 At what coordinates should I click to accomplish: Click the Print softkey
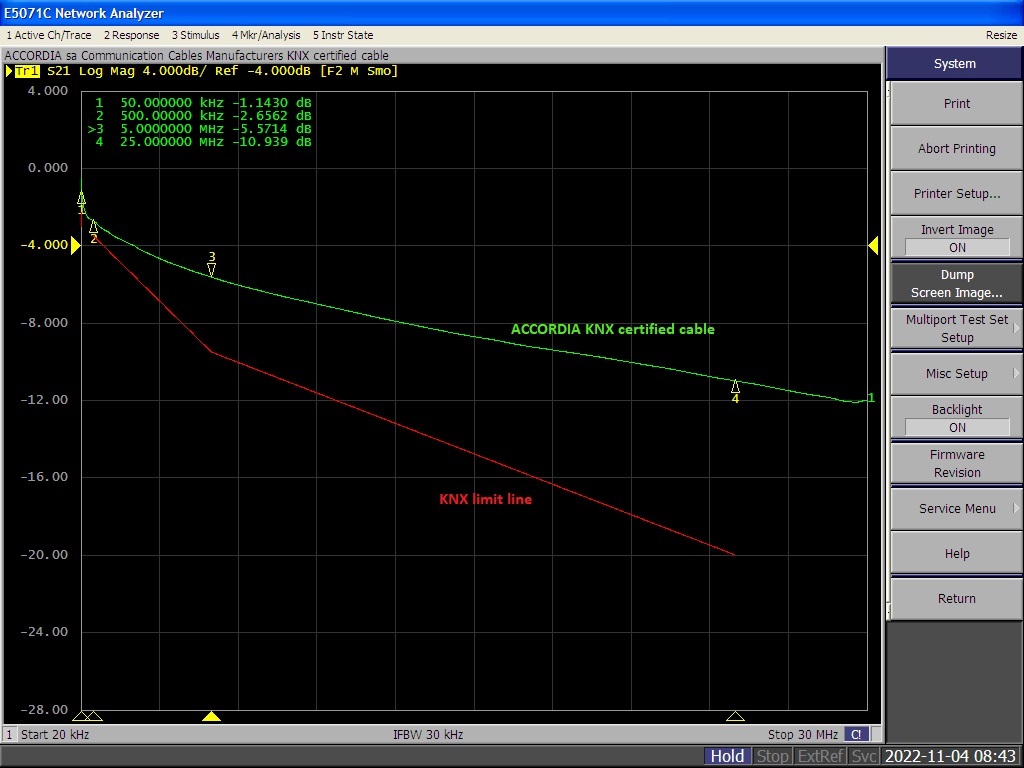[x=957, y=103]
